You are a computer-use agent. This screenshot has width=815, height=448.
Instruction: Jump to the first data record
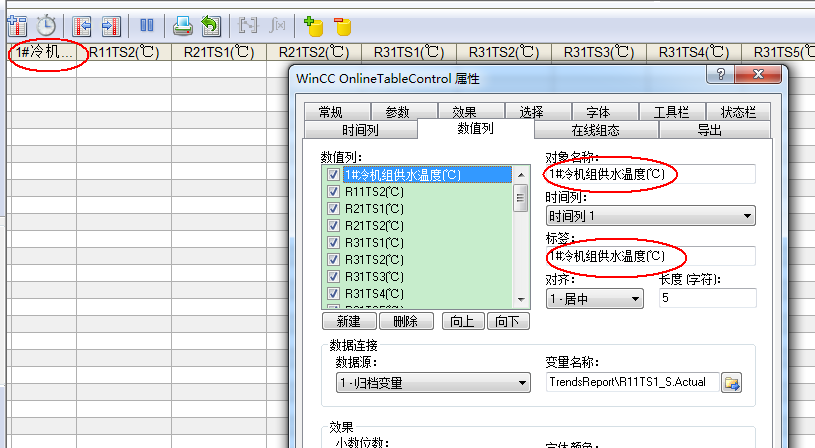coord(84,25)
